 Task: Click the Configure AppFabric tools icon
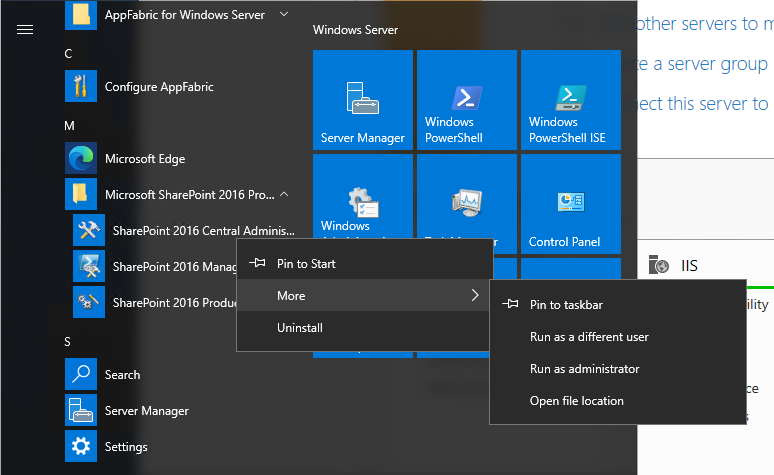[x=81, y=86]
